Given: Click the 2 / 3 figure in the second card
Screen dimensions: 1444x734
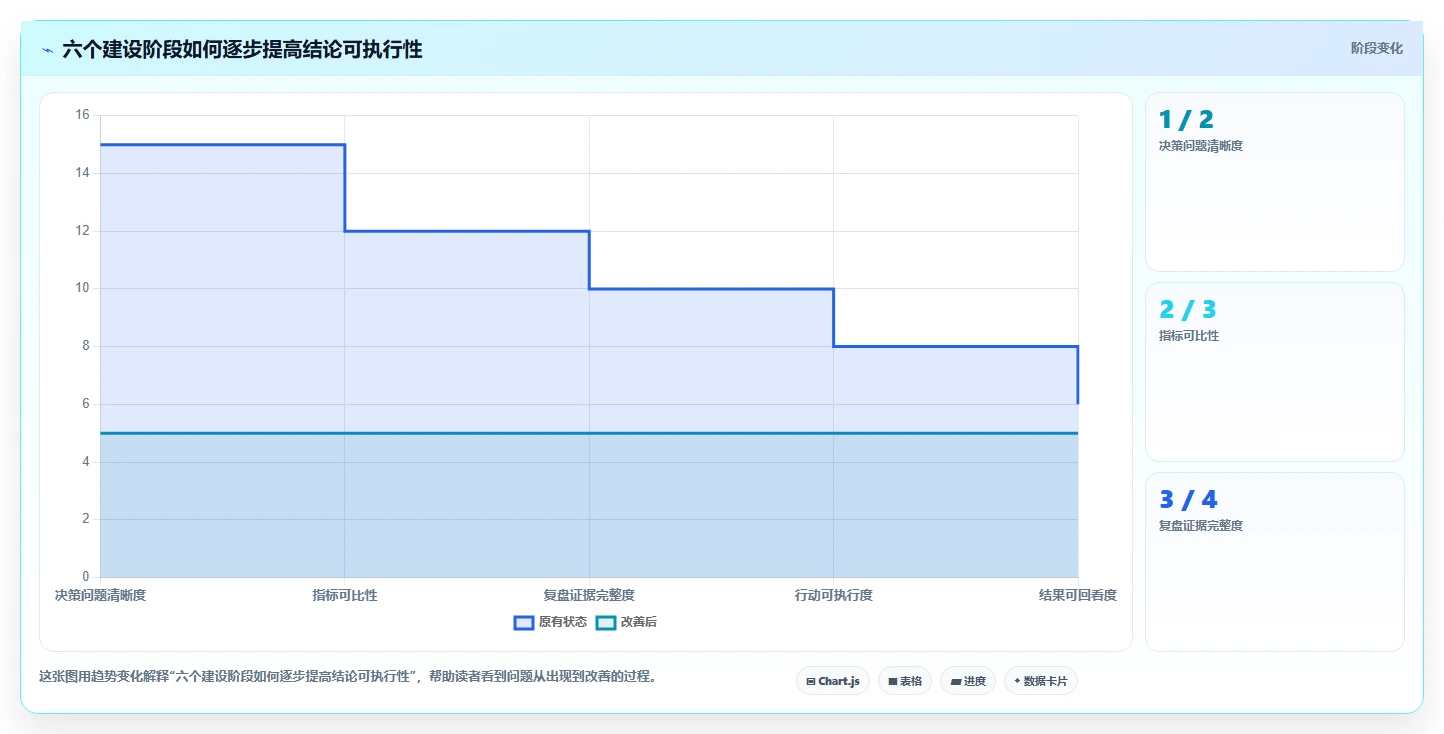Looking at the screenshot, I should click(x=1188, y=310).
